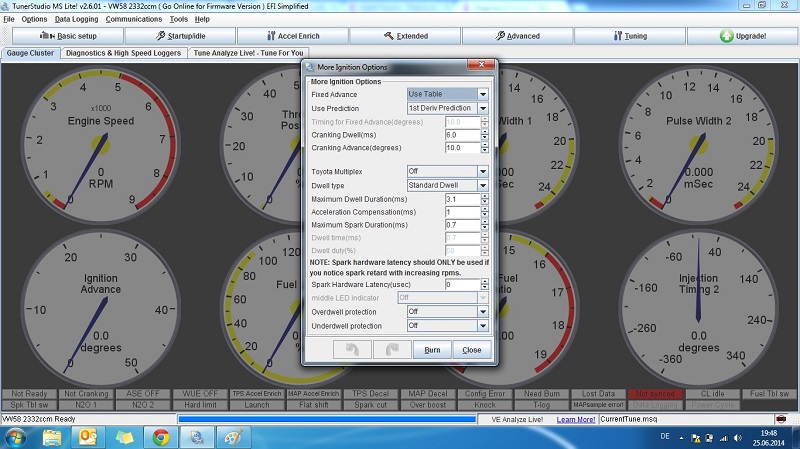Switch to Diagnostics & High Speed Loggers tab
The image size is (800, 449).
pos(124,53)
